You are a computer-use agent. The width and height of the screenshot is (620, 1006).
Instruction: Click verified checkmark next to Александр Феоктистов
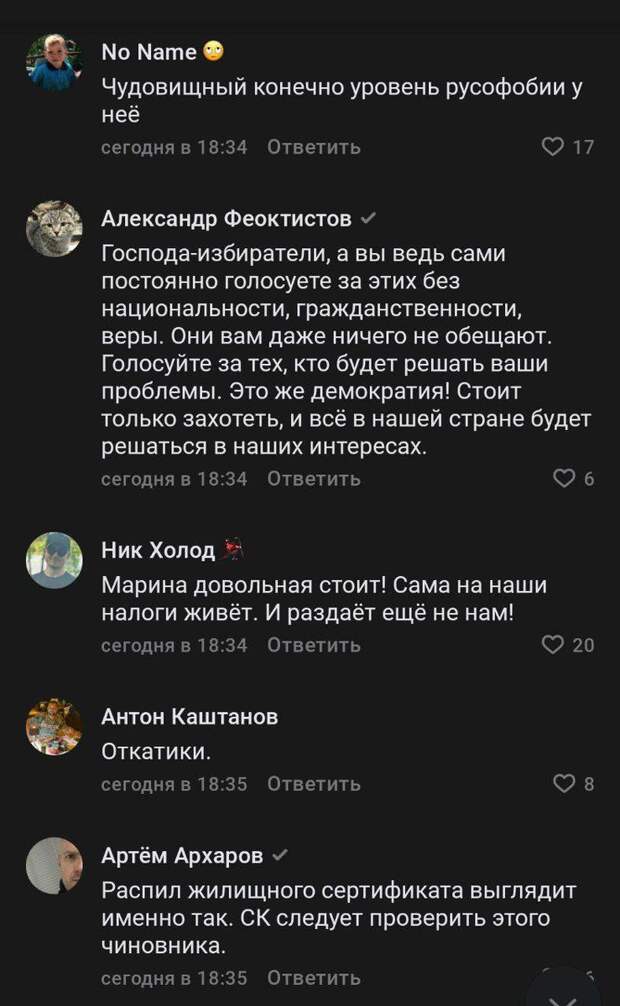tap(368, 219)
